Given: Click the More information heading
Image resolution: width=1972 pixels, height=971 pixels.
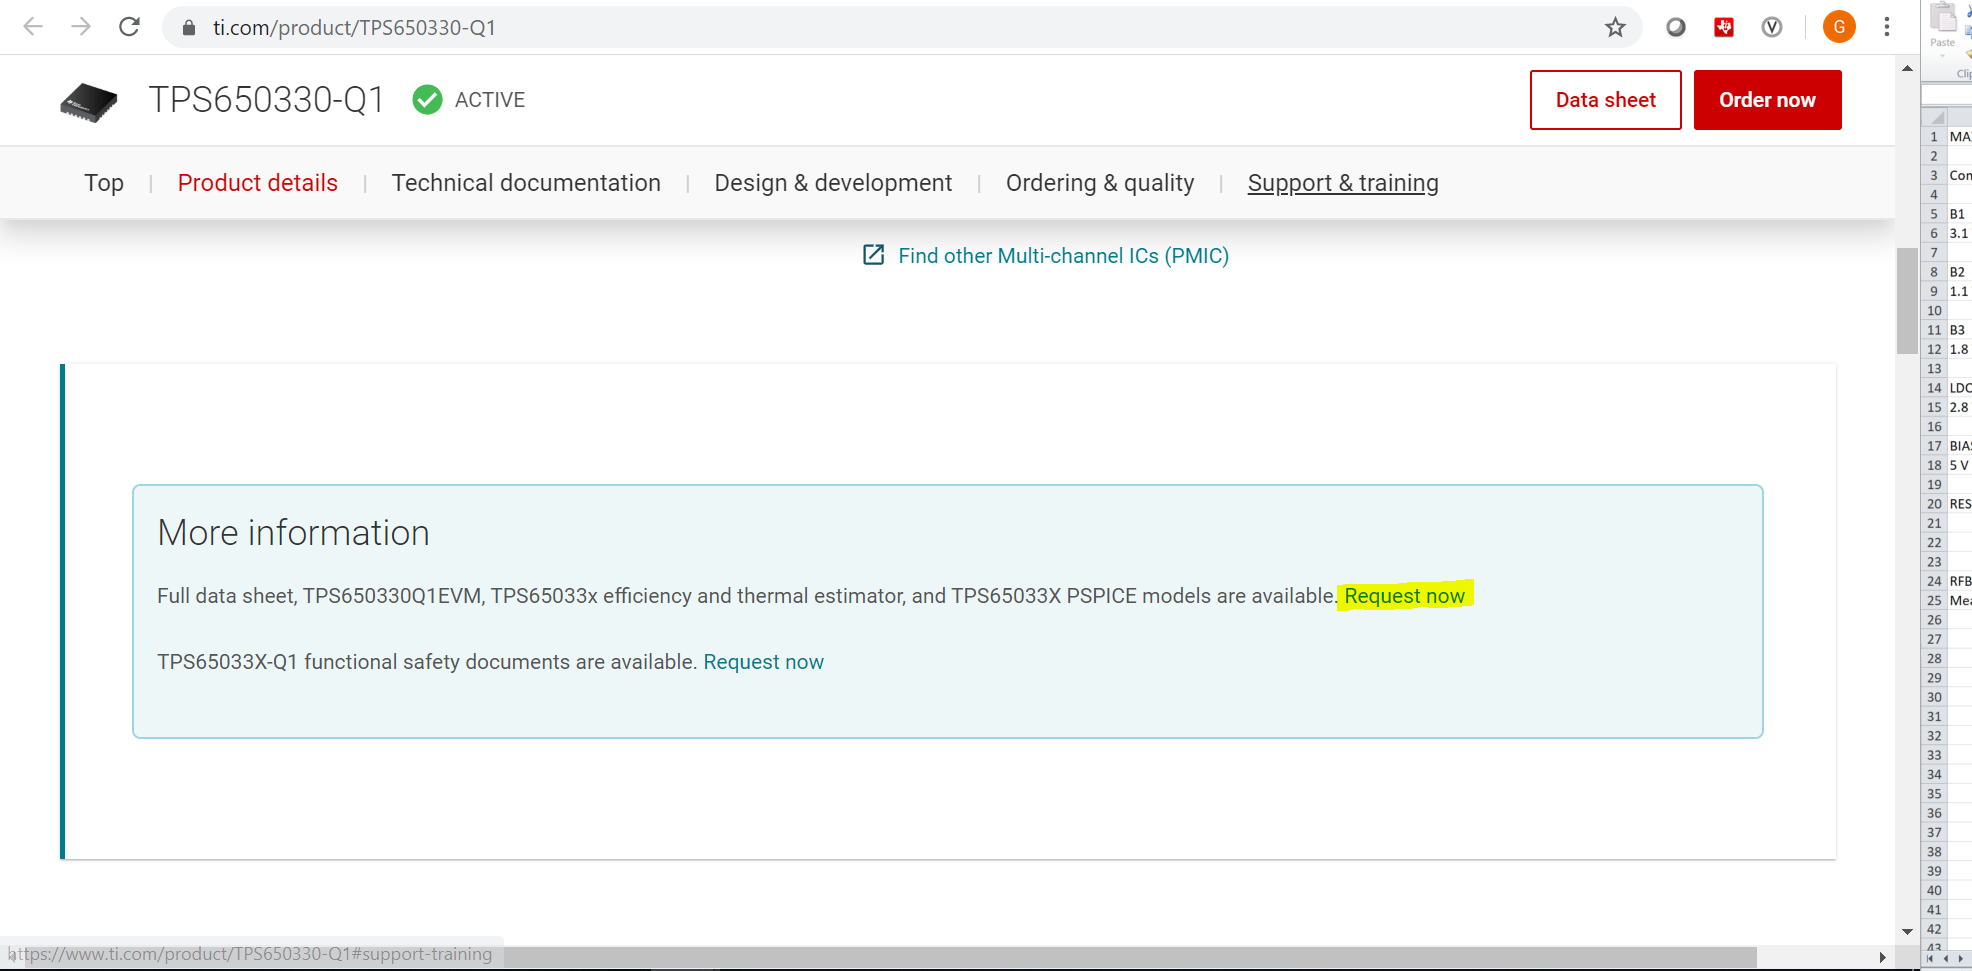Looking at the screenshot, I should [293, 533].
